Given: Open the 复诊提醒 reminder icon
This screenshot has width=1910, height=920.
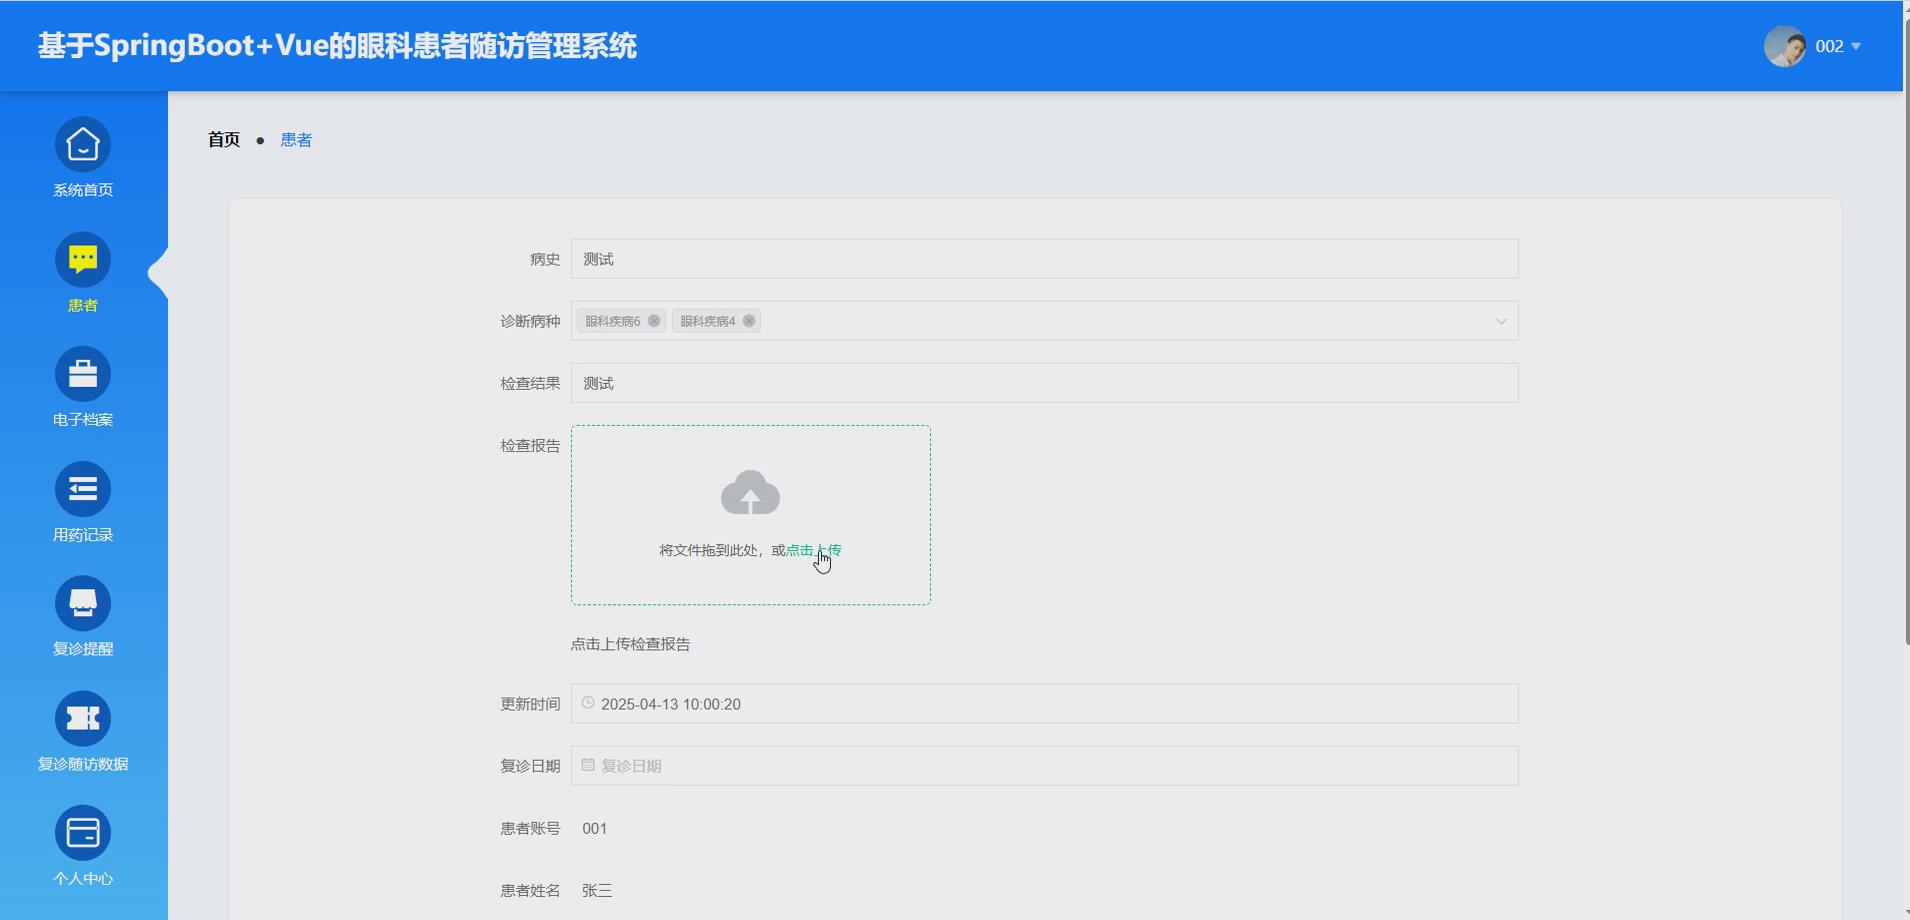Looking at the screenshot, I should click(x=83, y=602).
